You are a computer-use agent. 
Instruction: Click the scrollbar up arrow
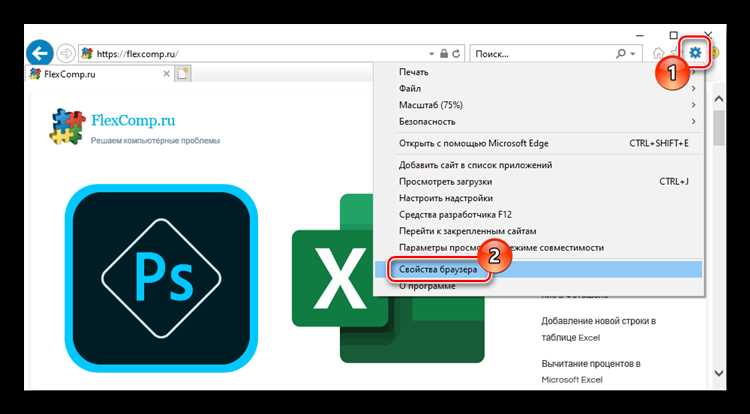(x=718, y=99)
